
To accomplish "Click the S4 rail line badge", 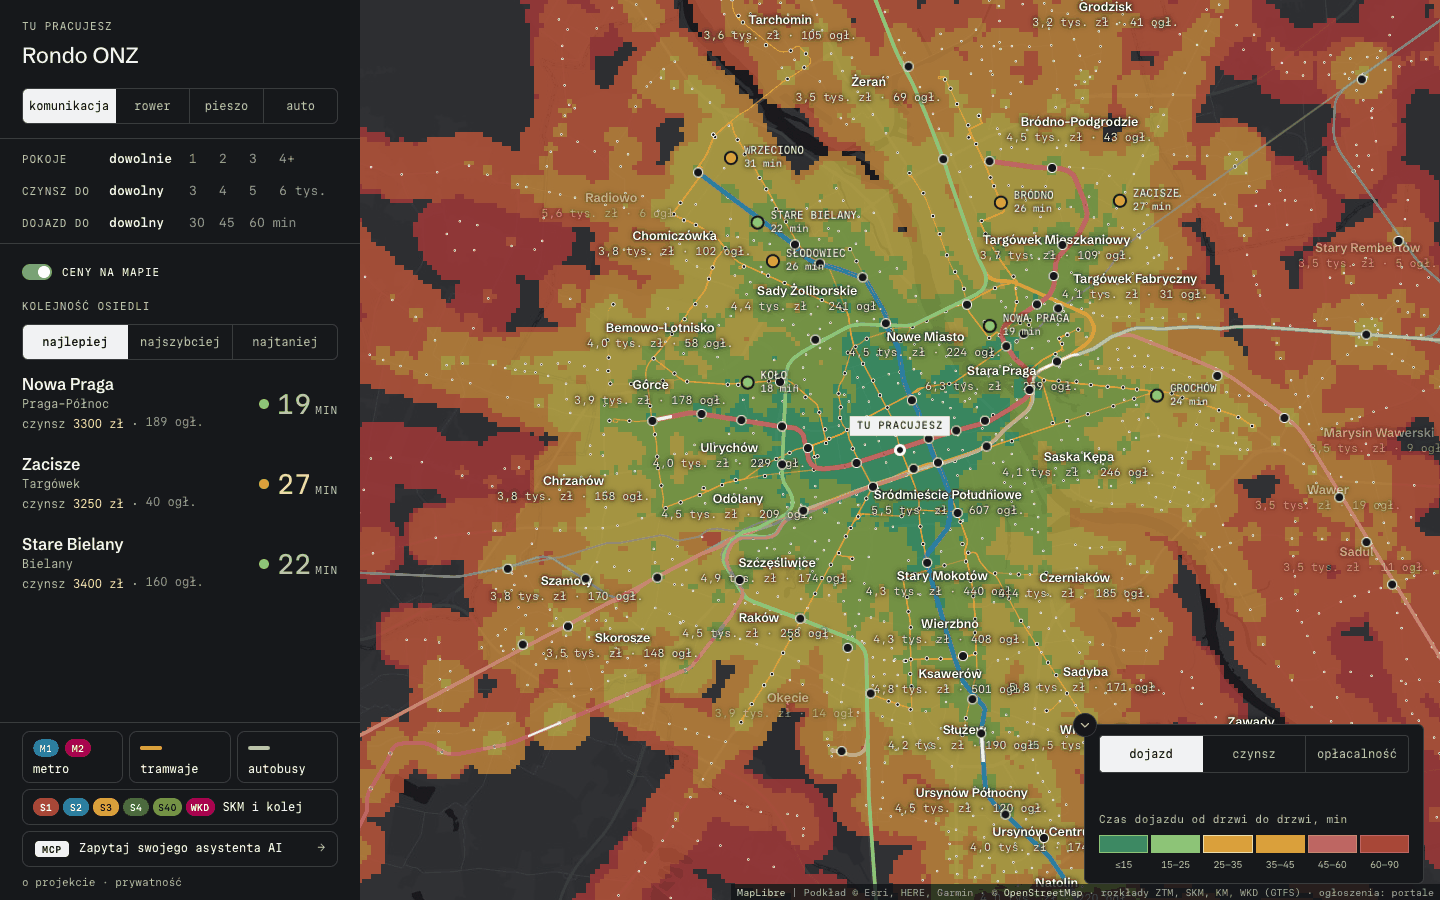I will click(136, 807).
